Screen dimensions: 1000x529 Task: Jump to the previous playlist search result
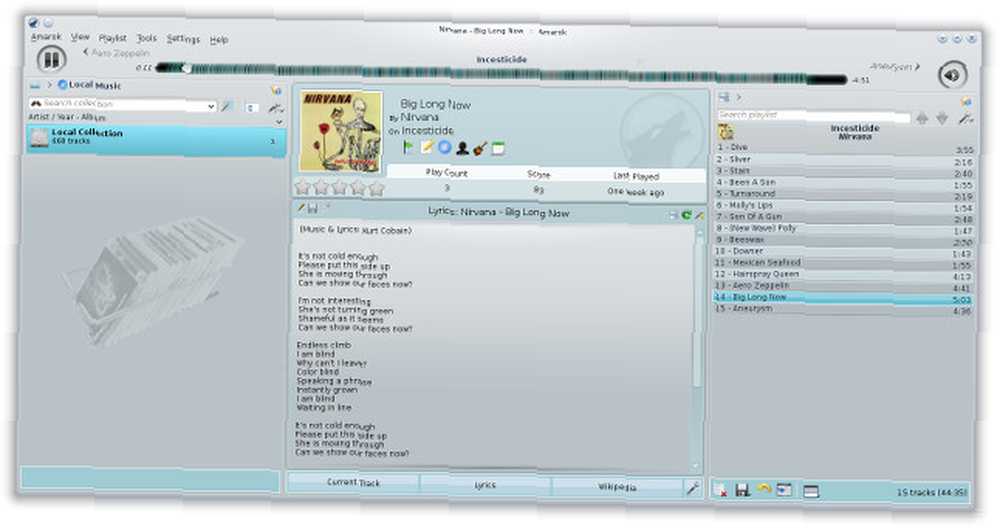click(922, 118)
